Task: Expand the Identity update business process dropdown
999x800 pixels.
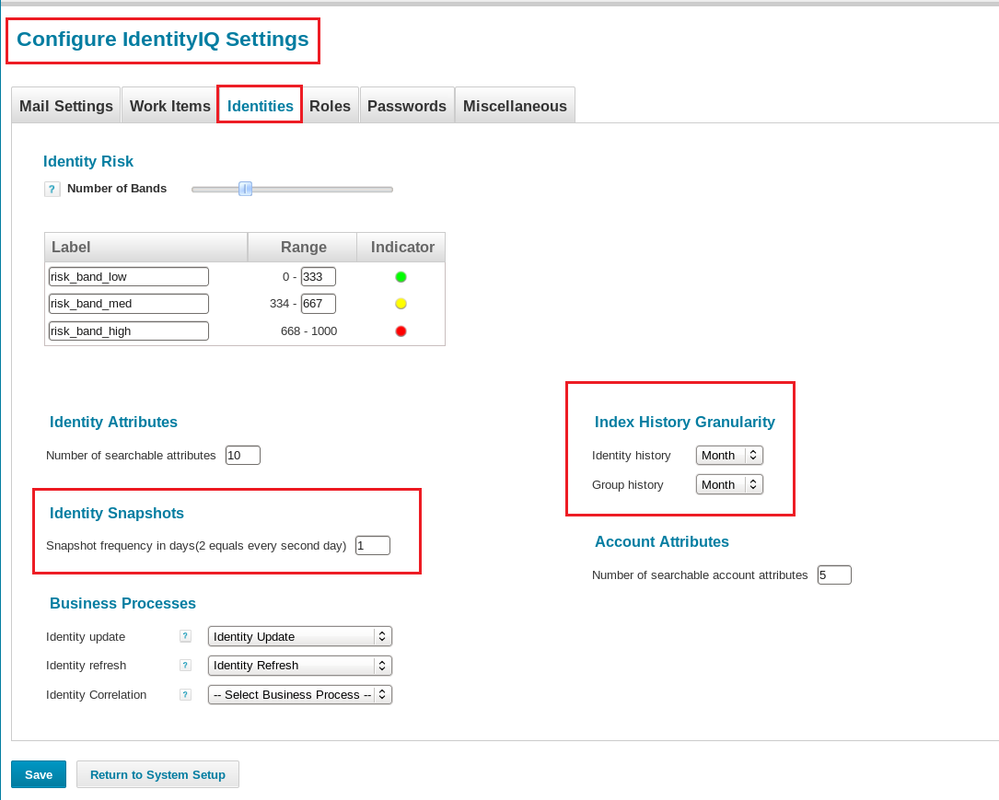Action: click(x=299, y=636)
